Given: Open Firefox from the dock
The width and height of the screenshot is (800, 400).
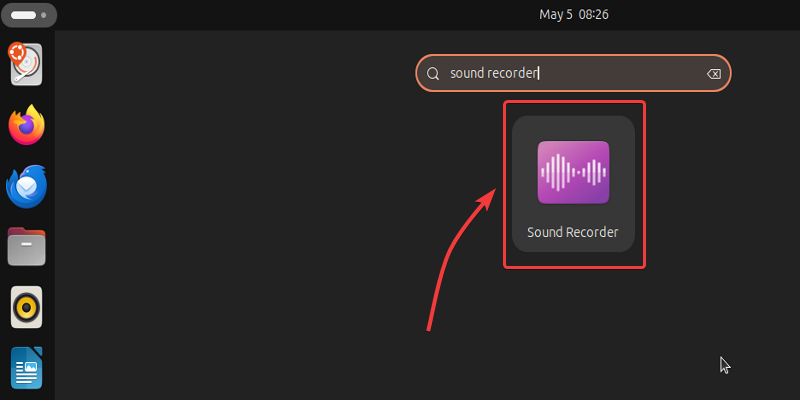Looking at the screenshot, I should (27, 126).
